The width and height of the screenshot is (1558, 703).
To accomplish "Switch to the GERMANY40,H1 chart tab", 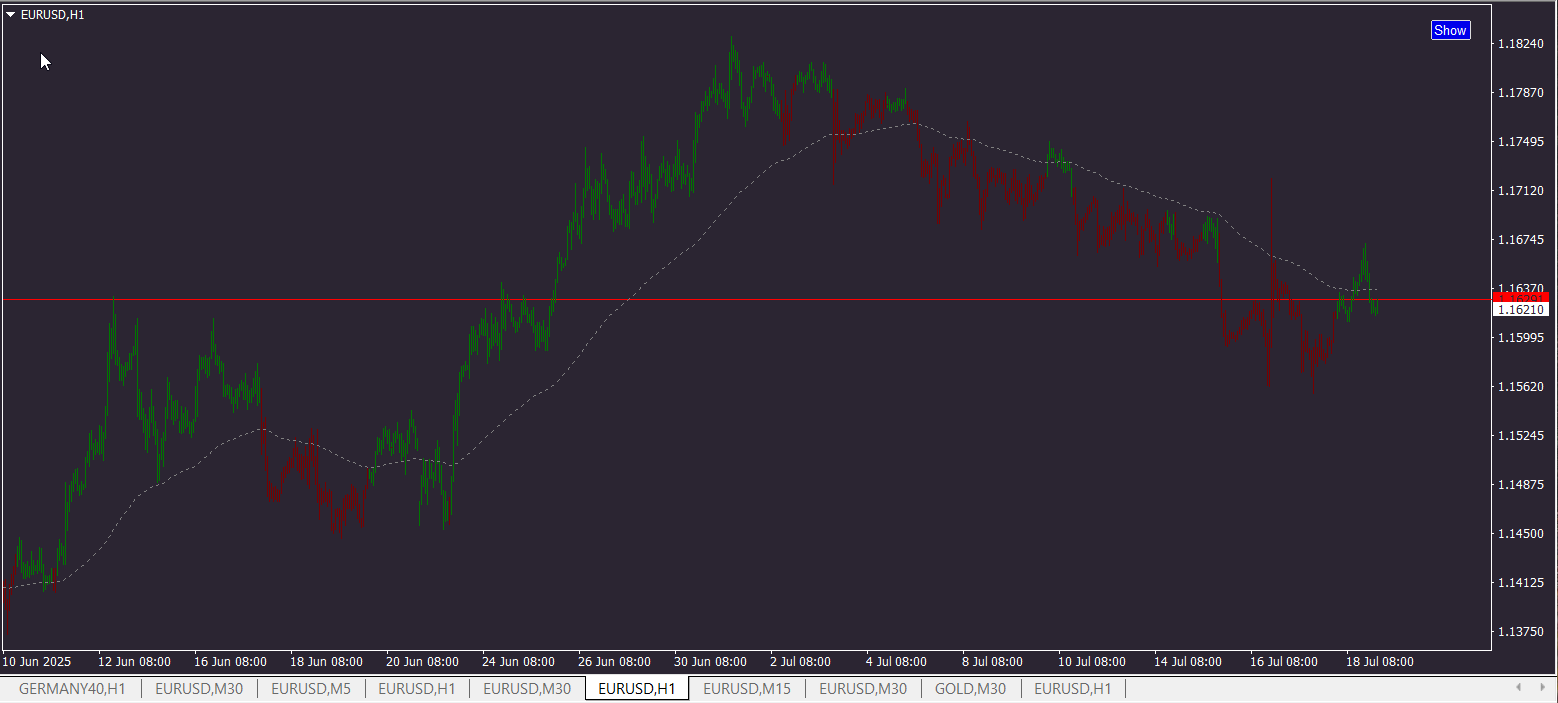I will 72,688.
